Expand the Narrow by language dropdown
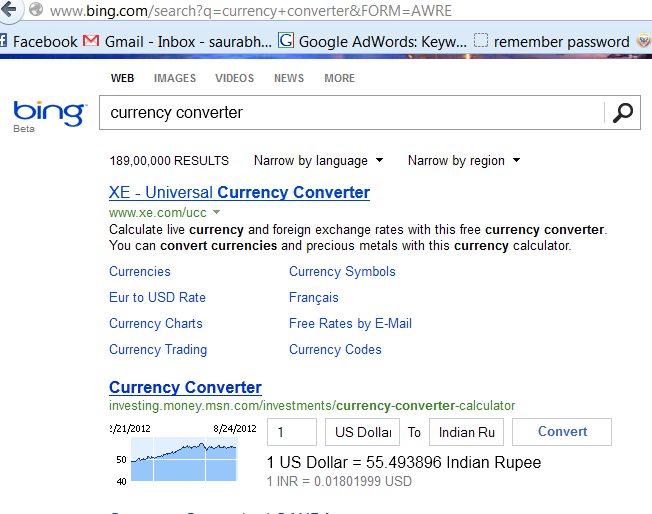The image size is (652, 514). [319, 161]
